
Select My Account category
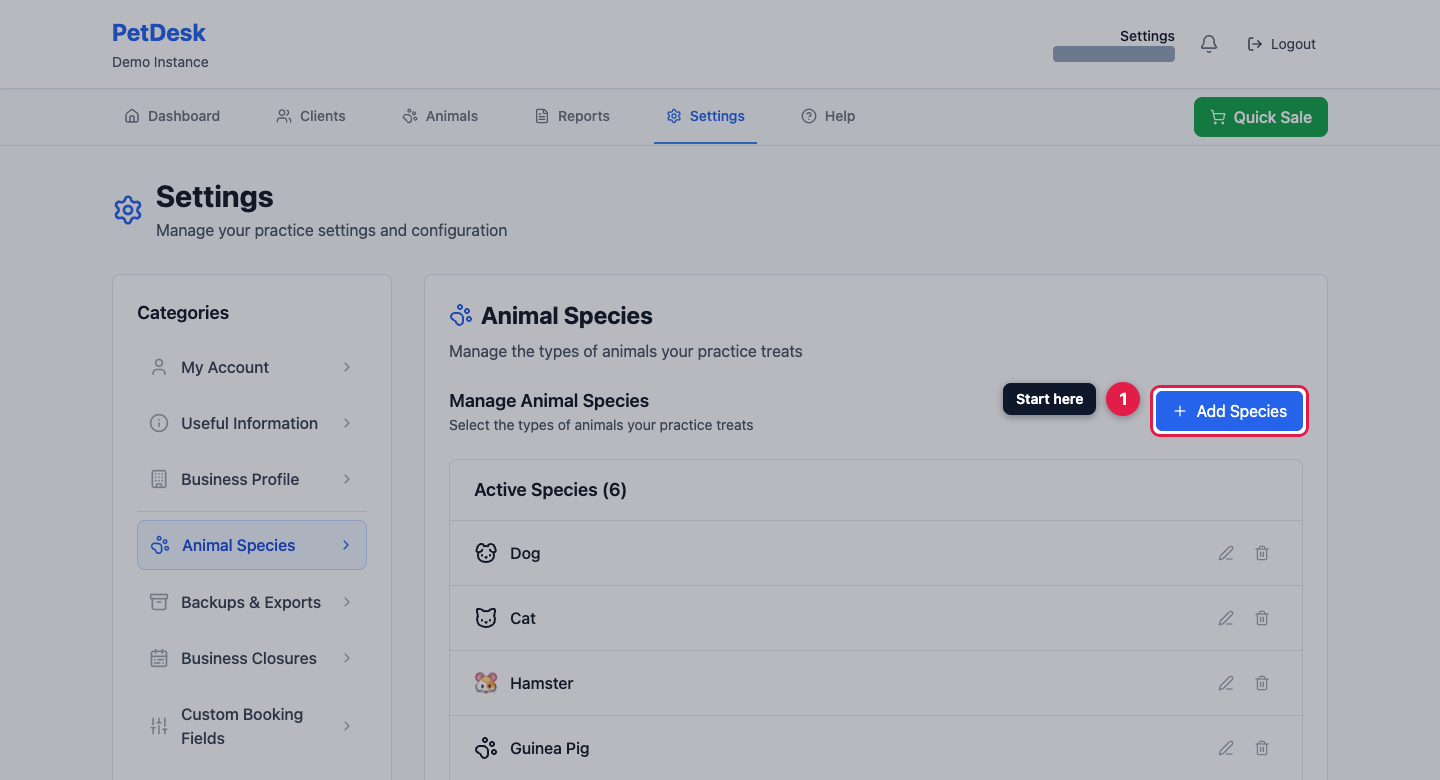pyautogui.click(x=252, y=367)
